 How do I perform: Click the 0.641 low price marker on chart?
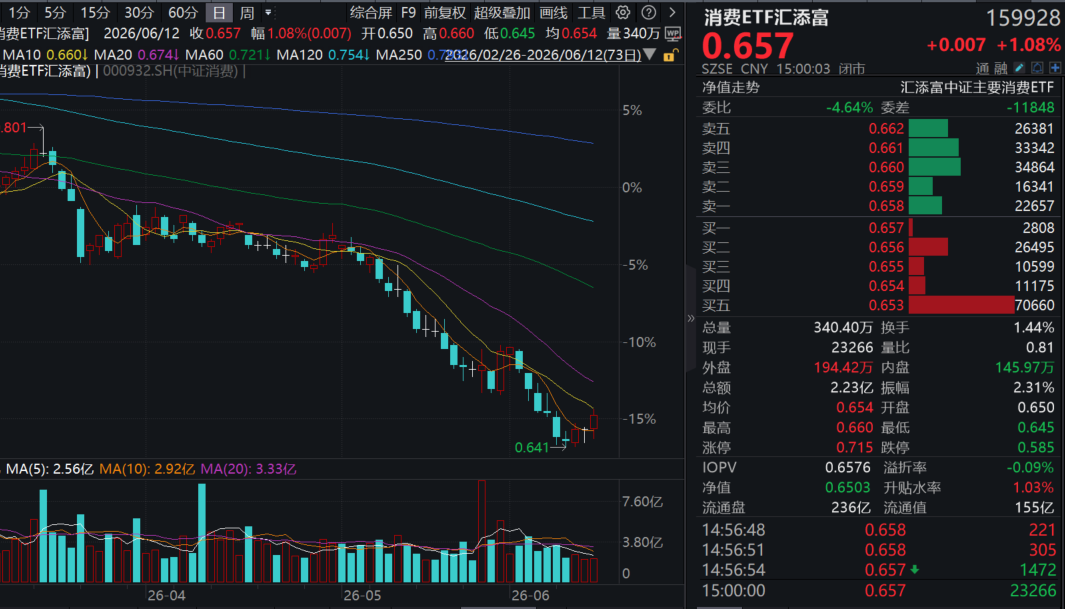point(531,447)
